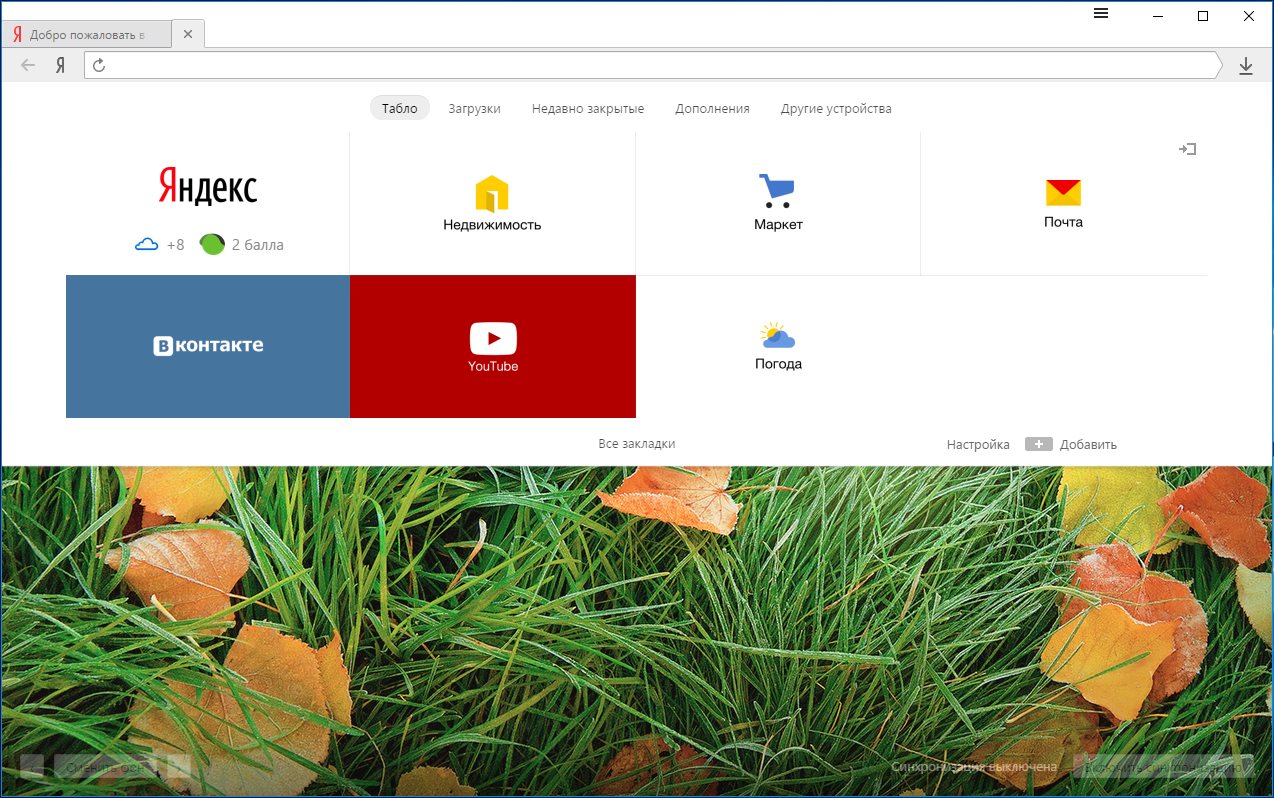Click the login icon on Tableau
Screen dimensions: 1274x798
[1187, 149]
